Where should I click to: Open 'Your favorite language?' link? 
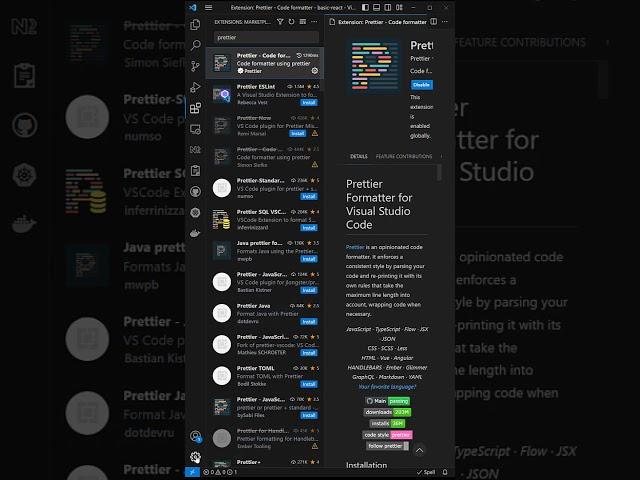coord(387,387)
